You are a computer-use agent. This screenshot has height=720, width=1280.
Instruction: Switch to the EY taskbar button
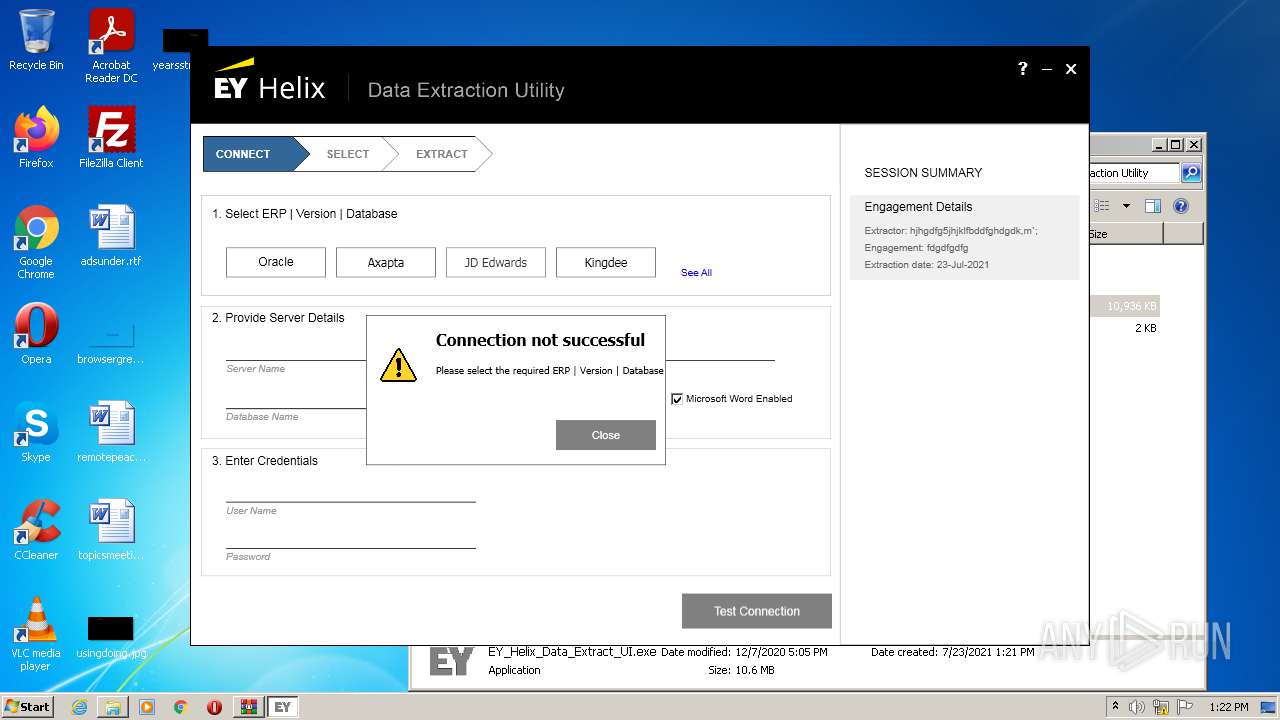tap(283, 707)
